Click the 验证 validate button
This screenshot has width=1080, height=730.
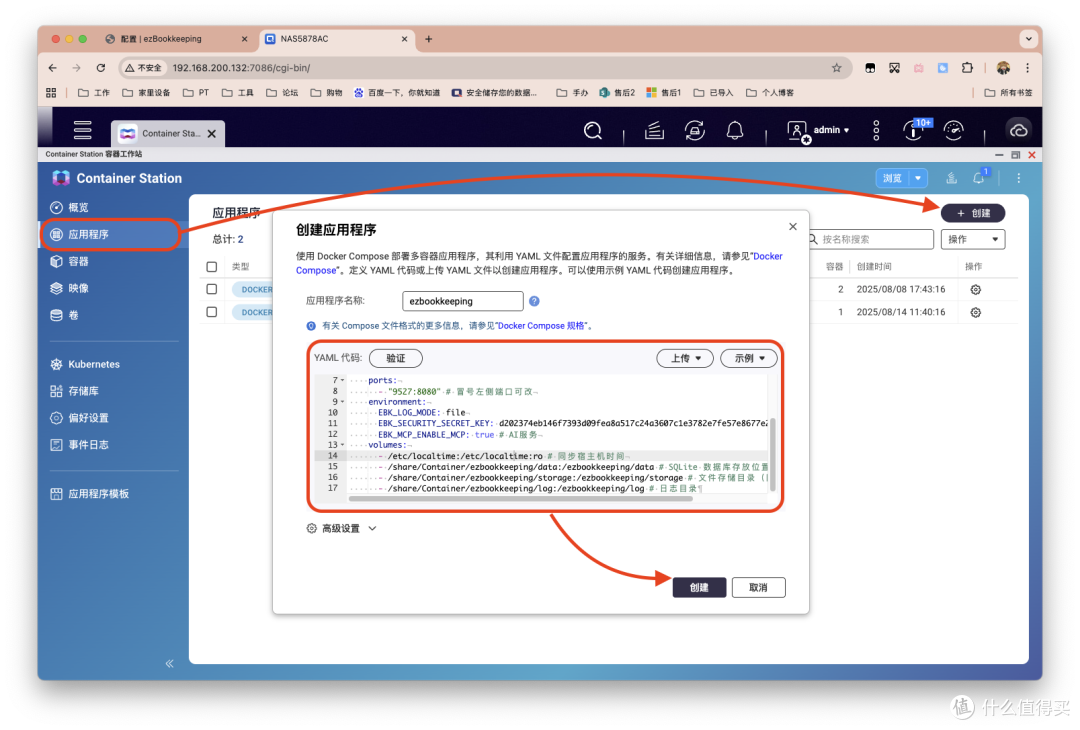coord(395,358)
